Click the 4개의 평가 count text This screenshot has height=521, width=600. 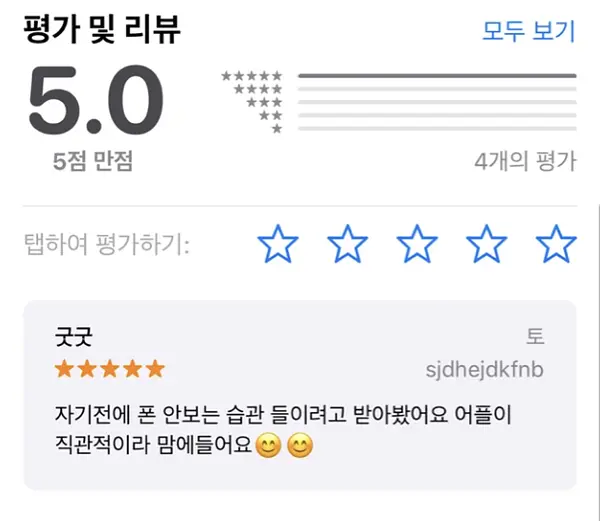tap(525, 161)
